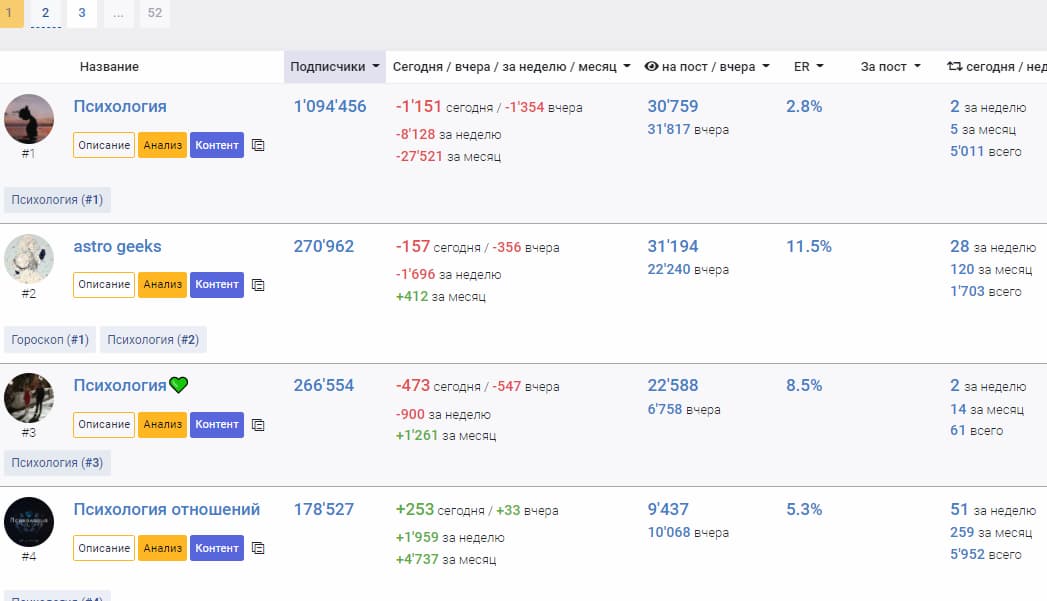Click the eye icon in the views column header

(x=651, y=67)
